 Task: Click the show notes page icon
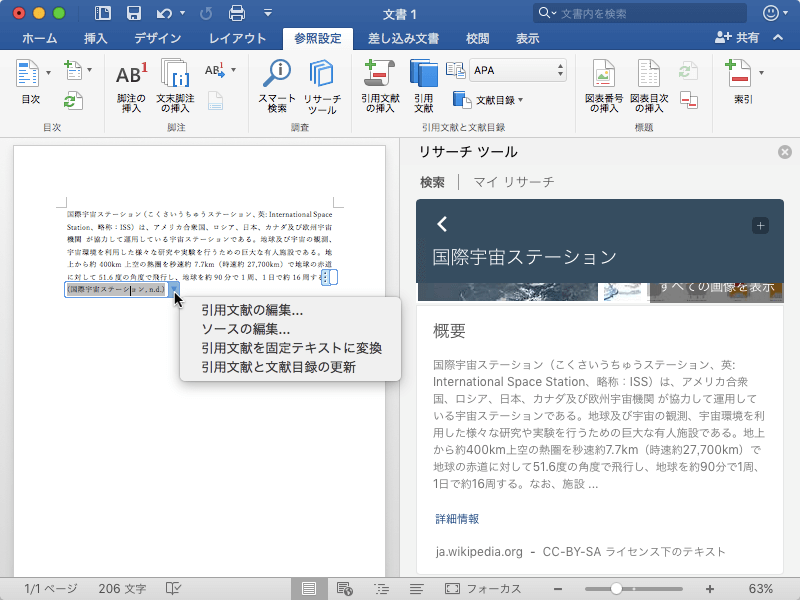215,101
